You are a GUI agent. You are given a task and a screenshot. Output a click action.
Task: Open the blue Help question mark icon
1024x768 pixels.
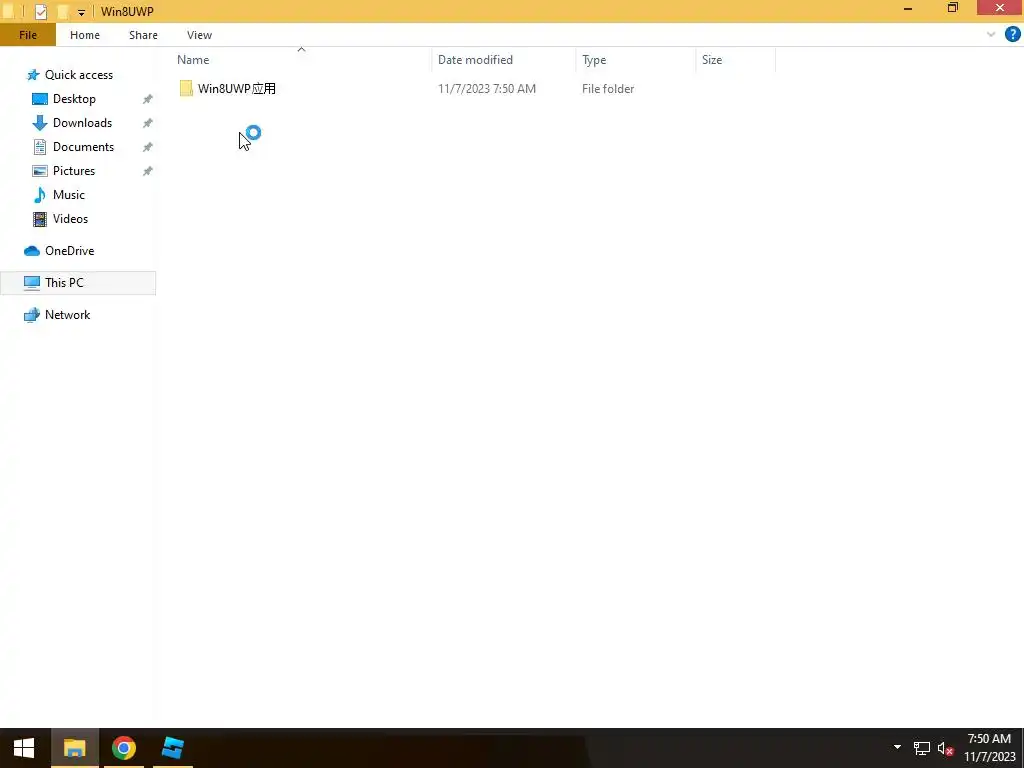(1012, 35)
